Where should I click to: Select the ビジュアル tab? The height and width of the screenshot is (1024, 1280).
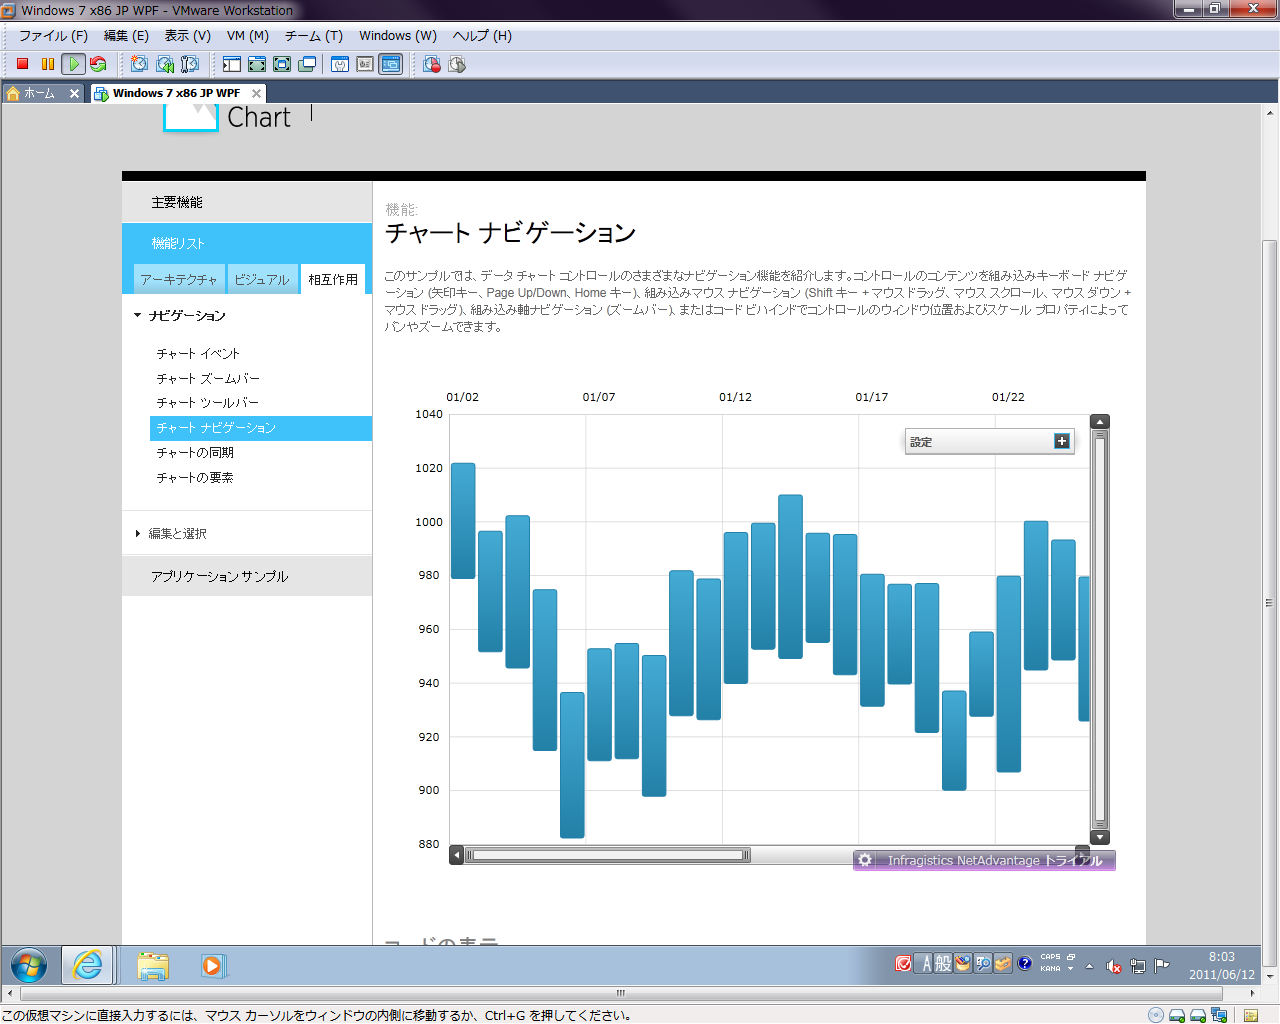(x=262, y=279)
